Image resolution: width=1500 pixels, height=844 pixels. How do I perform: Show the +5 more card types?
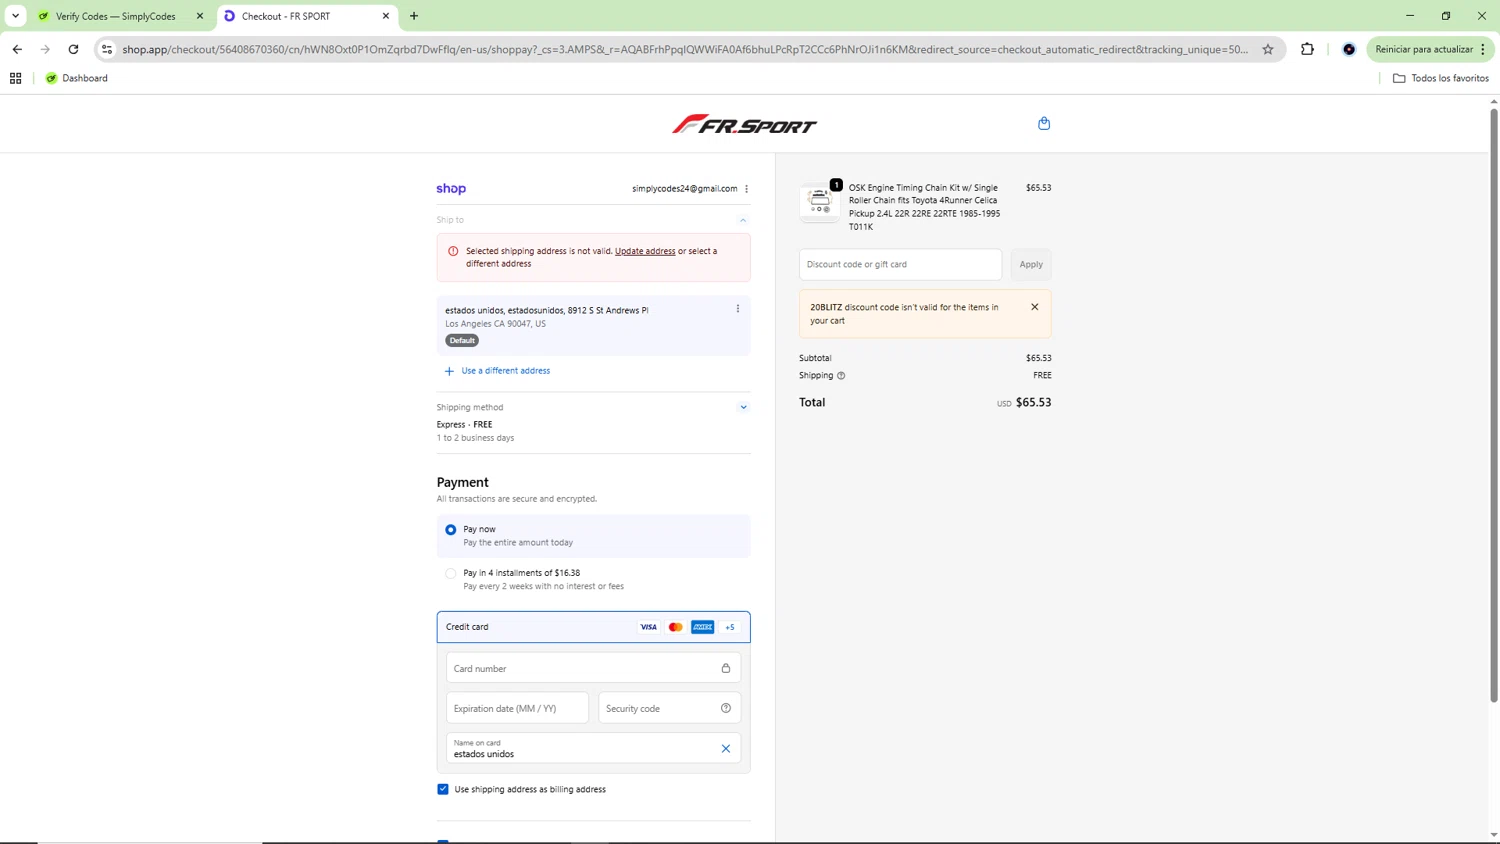click(730, 627)
